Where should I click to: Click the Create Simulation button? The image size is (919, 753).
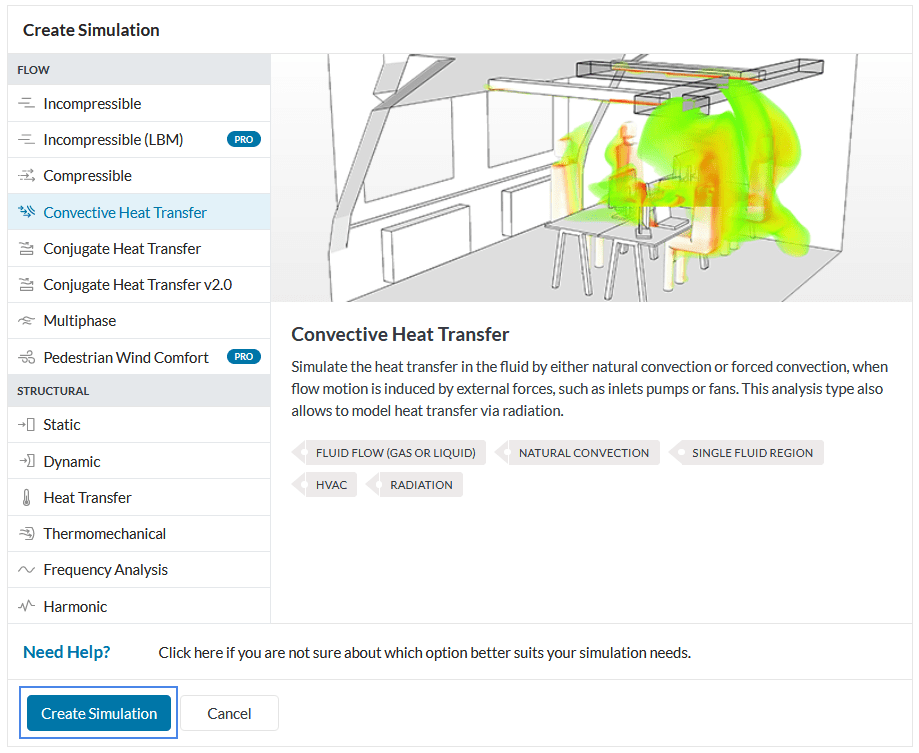[97, 713]
